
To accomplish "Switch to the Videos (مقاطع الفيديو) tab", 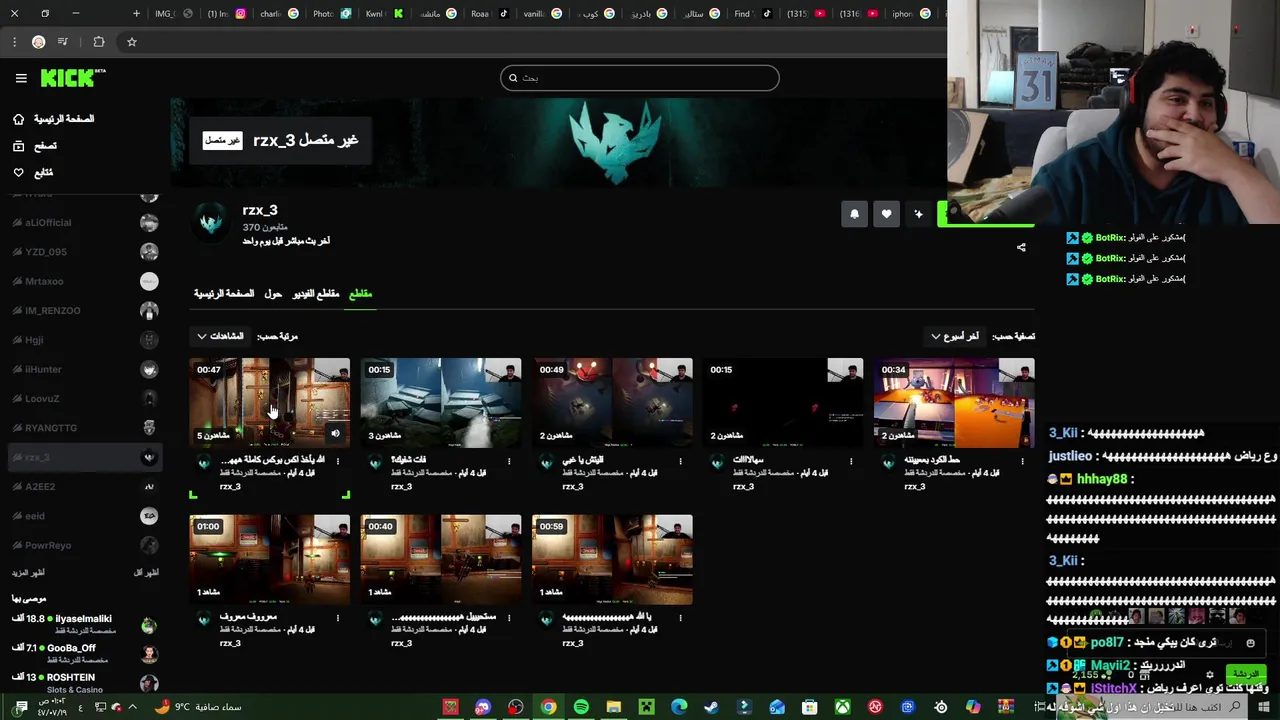I will click(316, 294).
